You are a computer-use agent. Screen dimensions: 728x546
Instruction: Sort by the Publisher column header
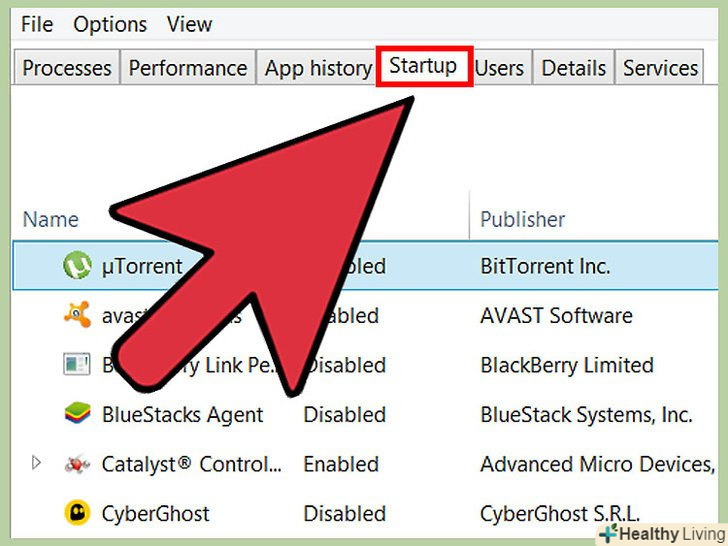(x=522, y=219)
